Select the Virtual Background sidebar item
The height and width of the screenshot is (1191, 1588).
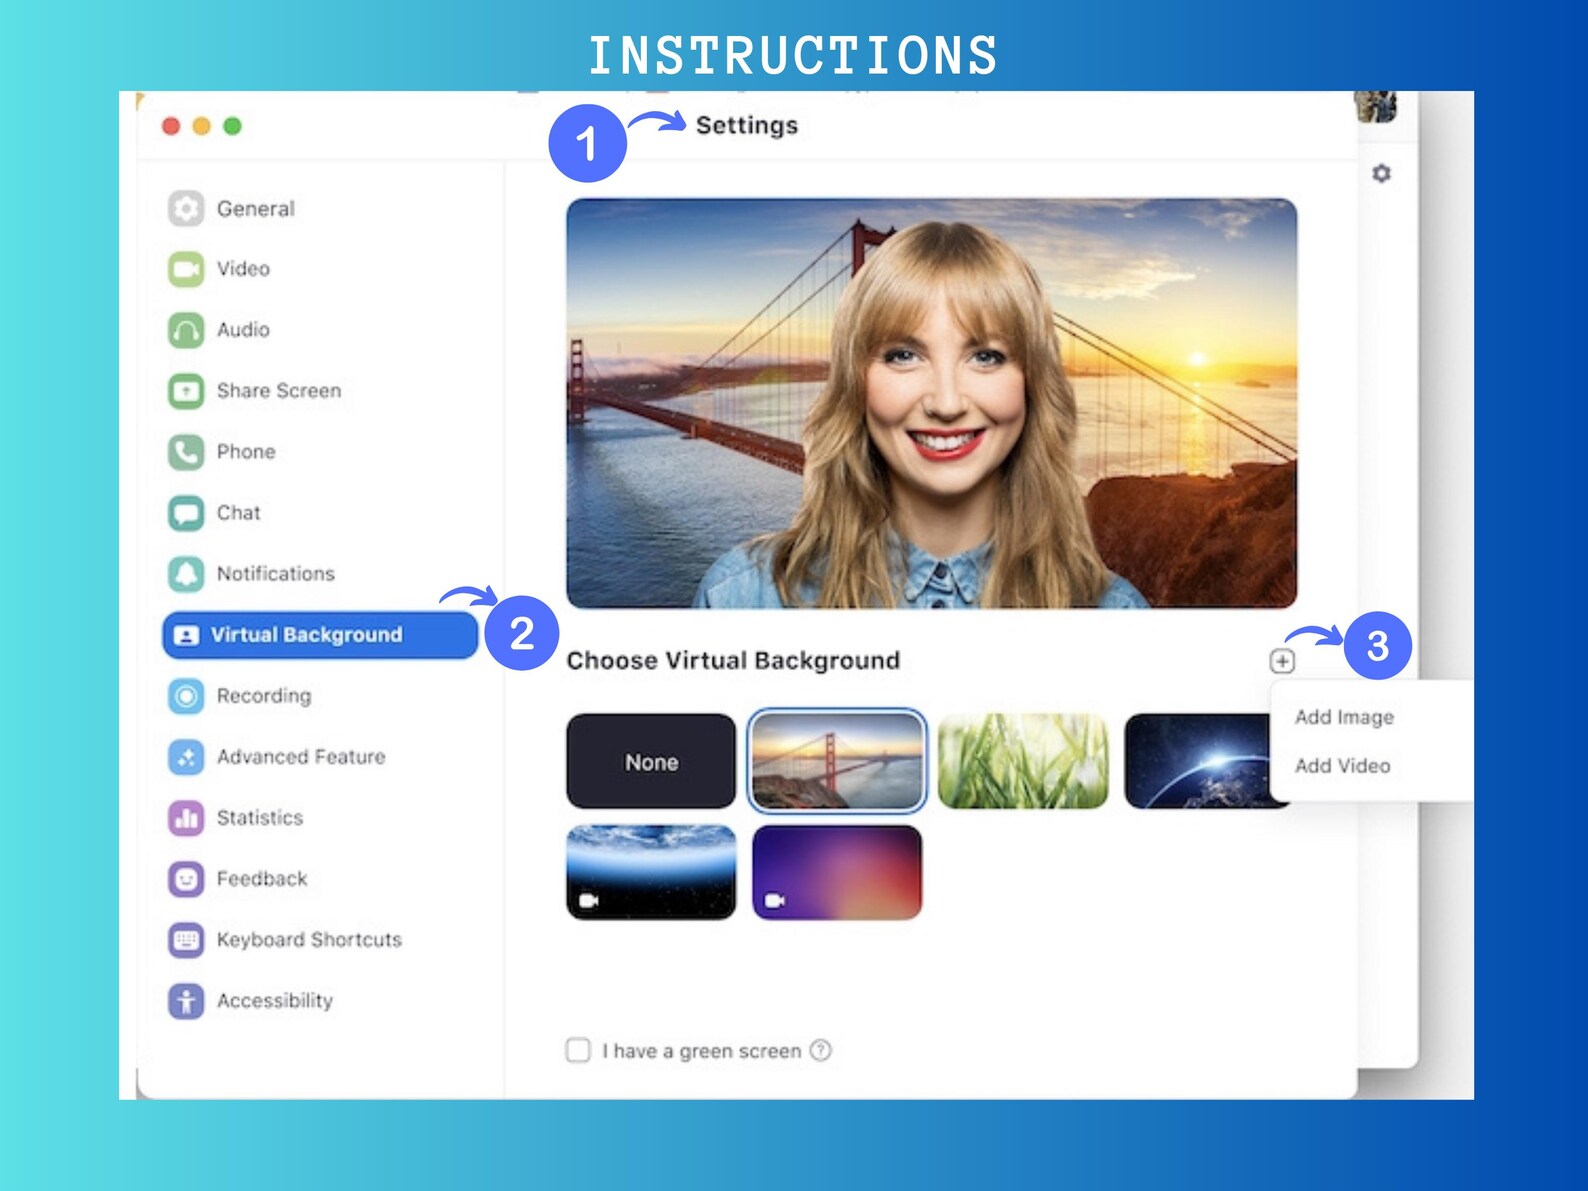click(x=320, y=635)
